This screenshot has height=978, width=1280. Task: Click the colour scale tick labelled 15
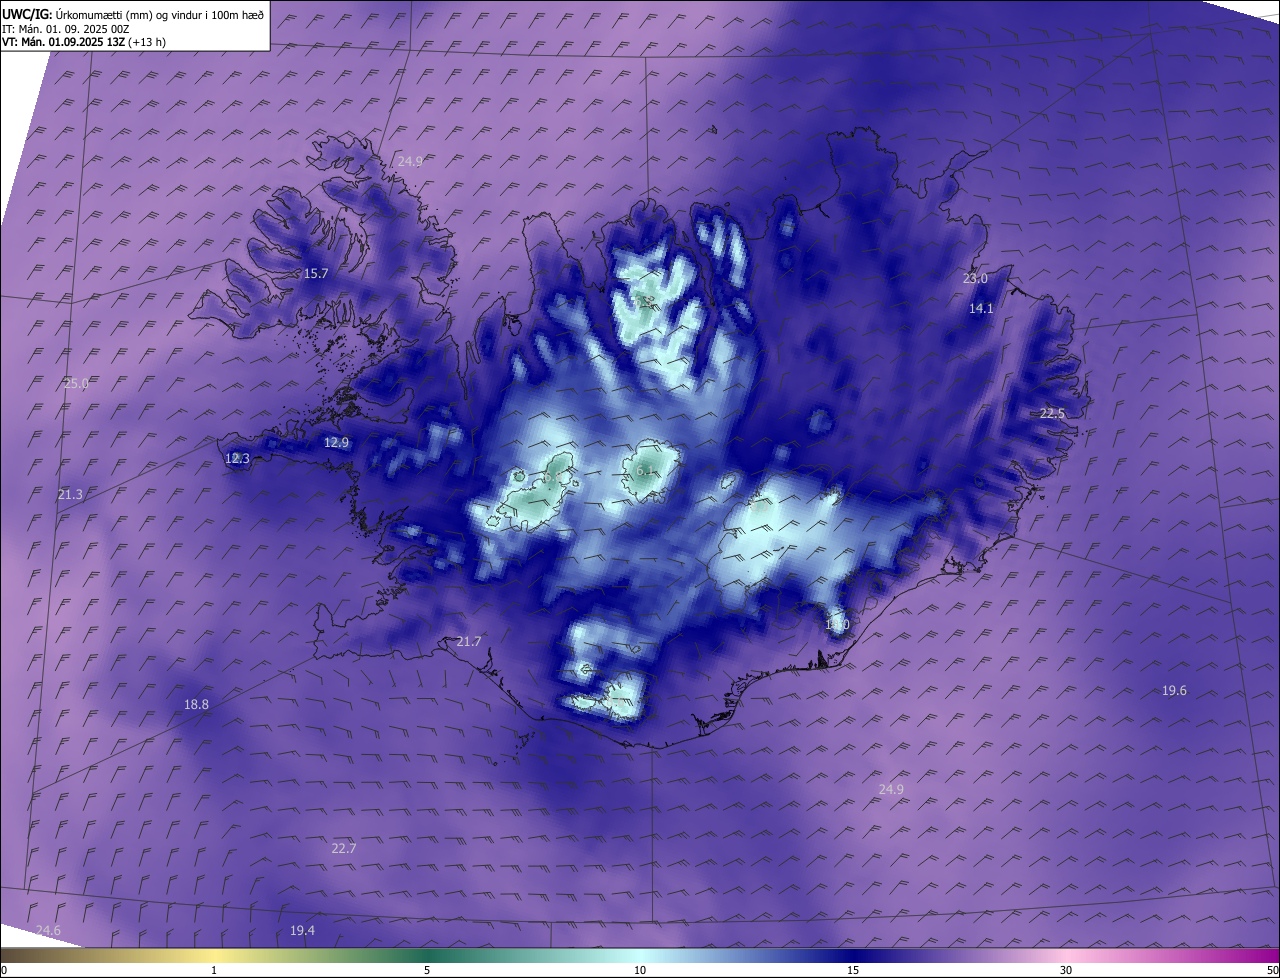coord(853,970)
